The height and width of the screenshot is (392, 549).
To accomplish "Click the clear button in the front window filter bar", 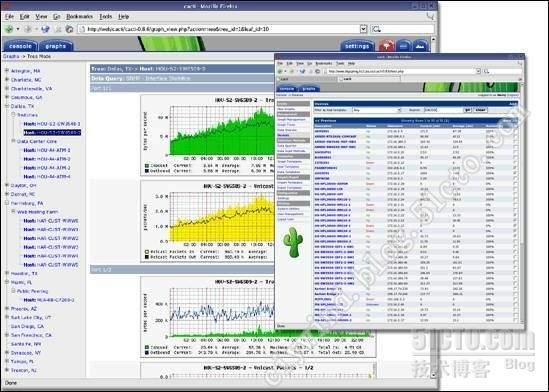I will click(x=480, y=110).
